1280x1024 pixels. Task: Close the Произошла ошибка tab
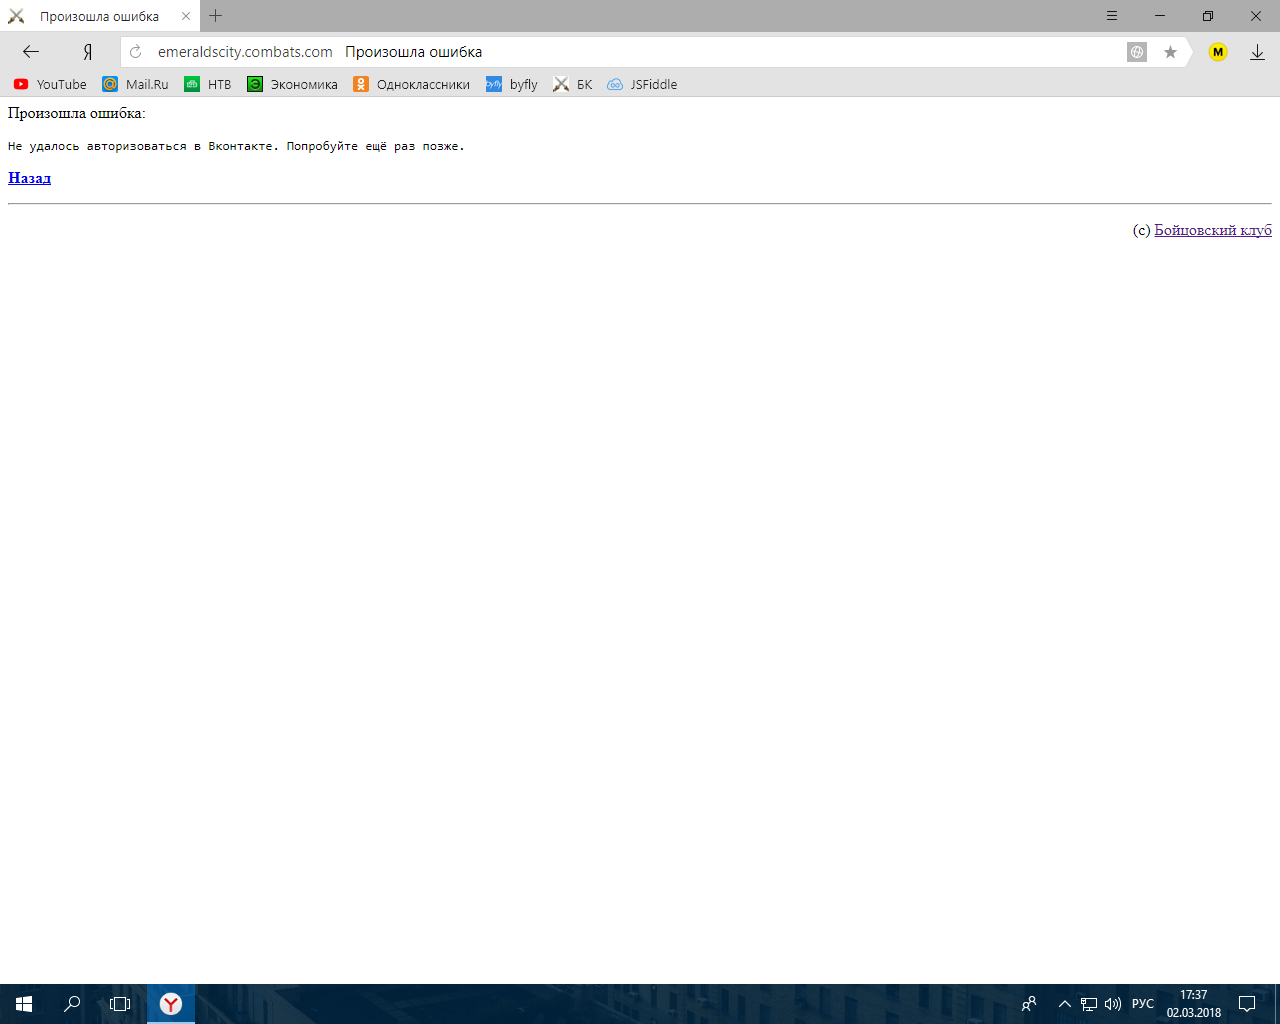tap(186, 16)
